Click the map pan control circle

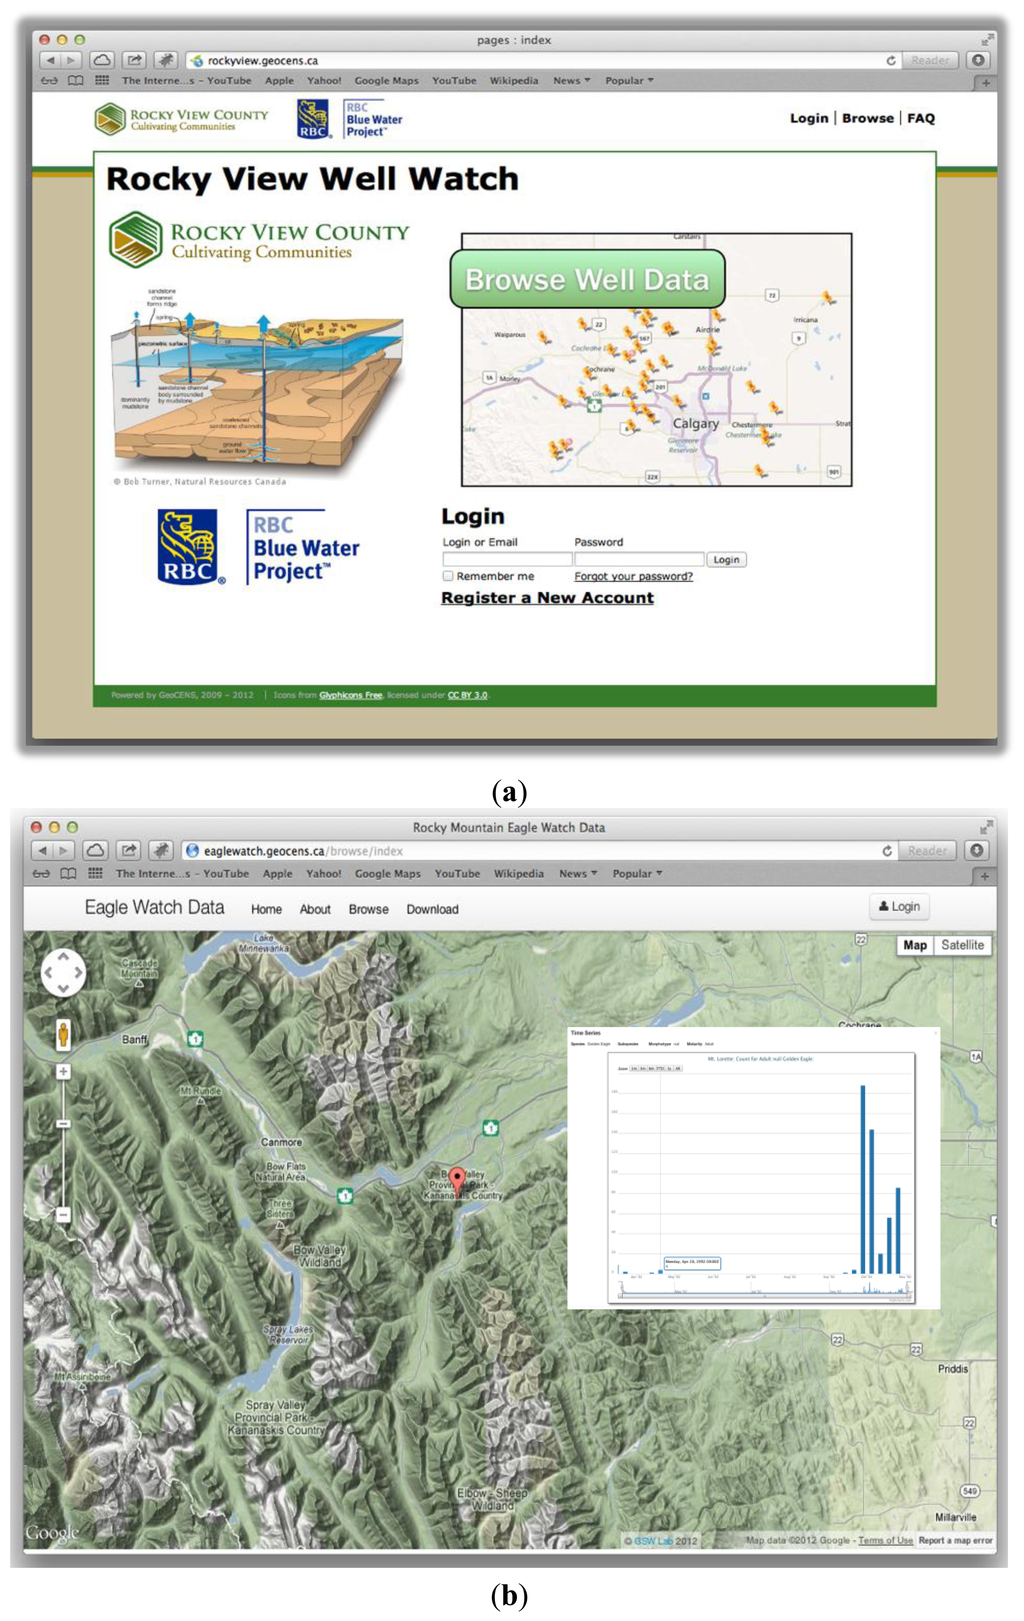(63, 972)
